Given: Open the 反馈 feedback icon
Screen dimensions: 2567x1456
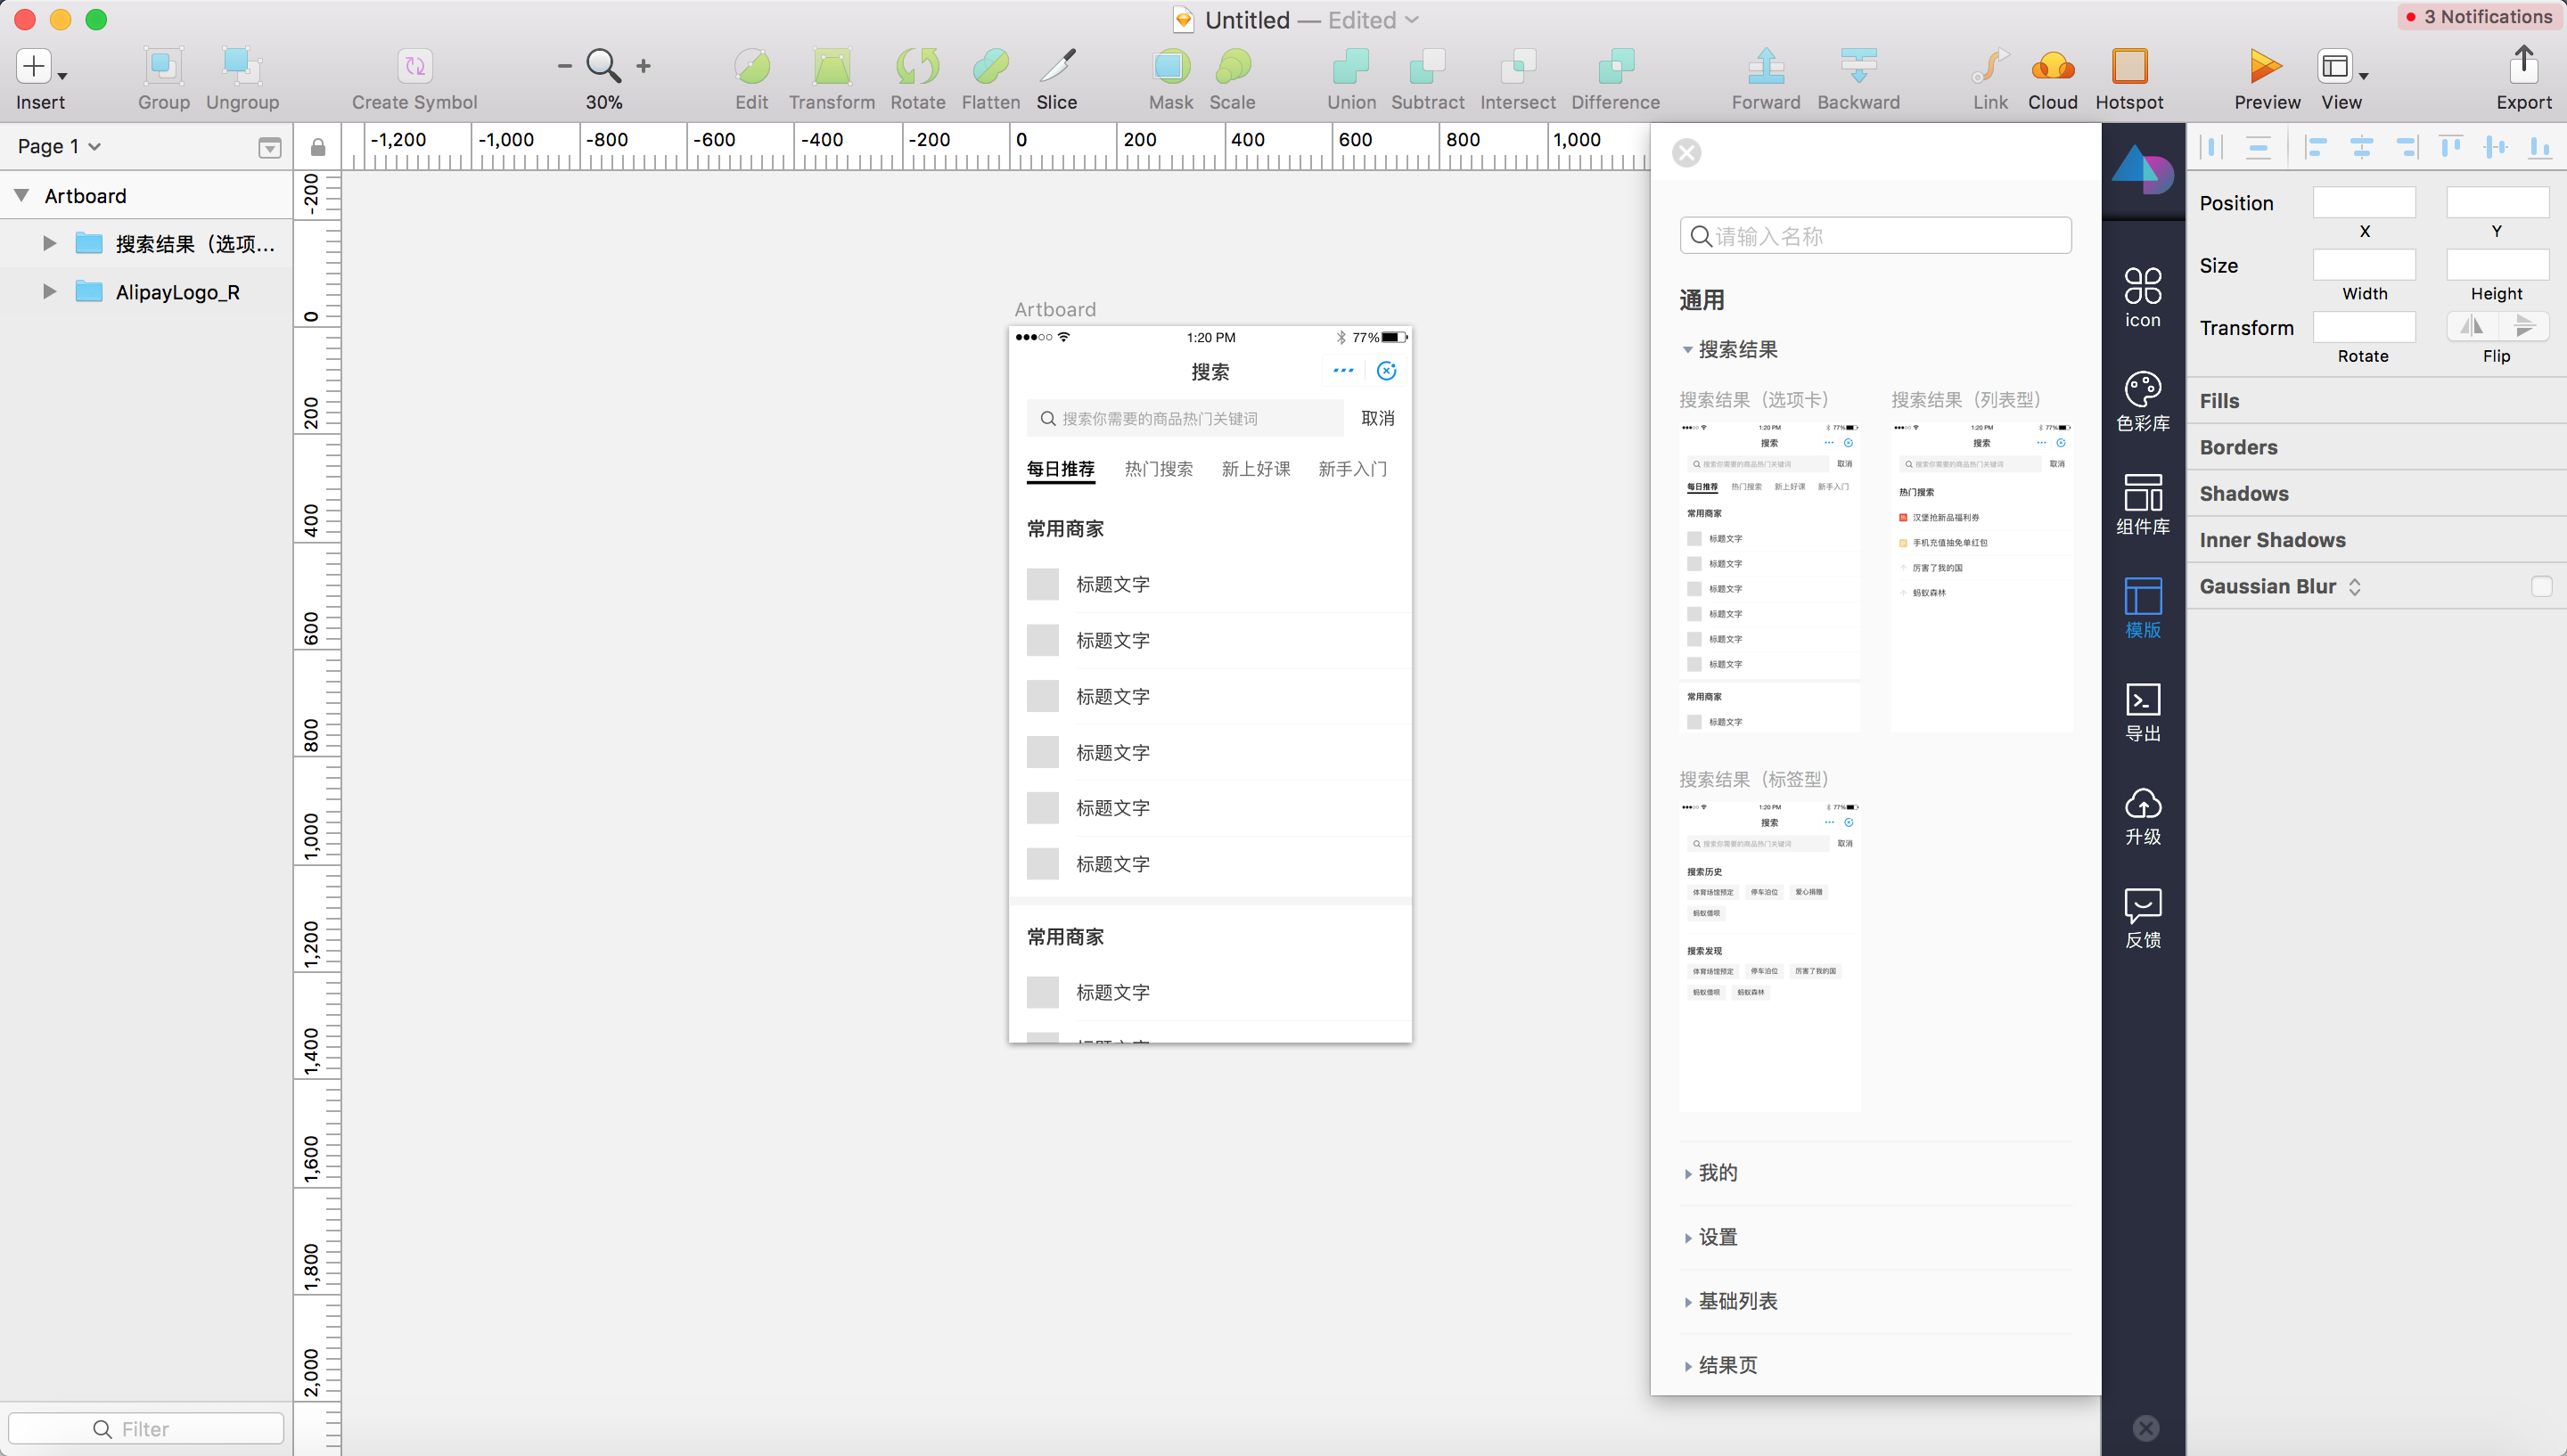Looking at the screenshot, I should 2142,917.
